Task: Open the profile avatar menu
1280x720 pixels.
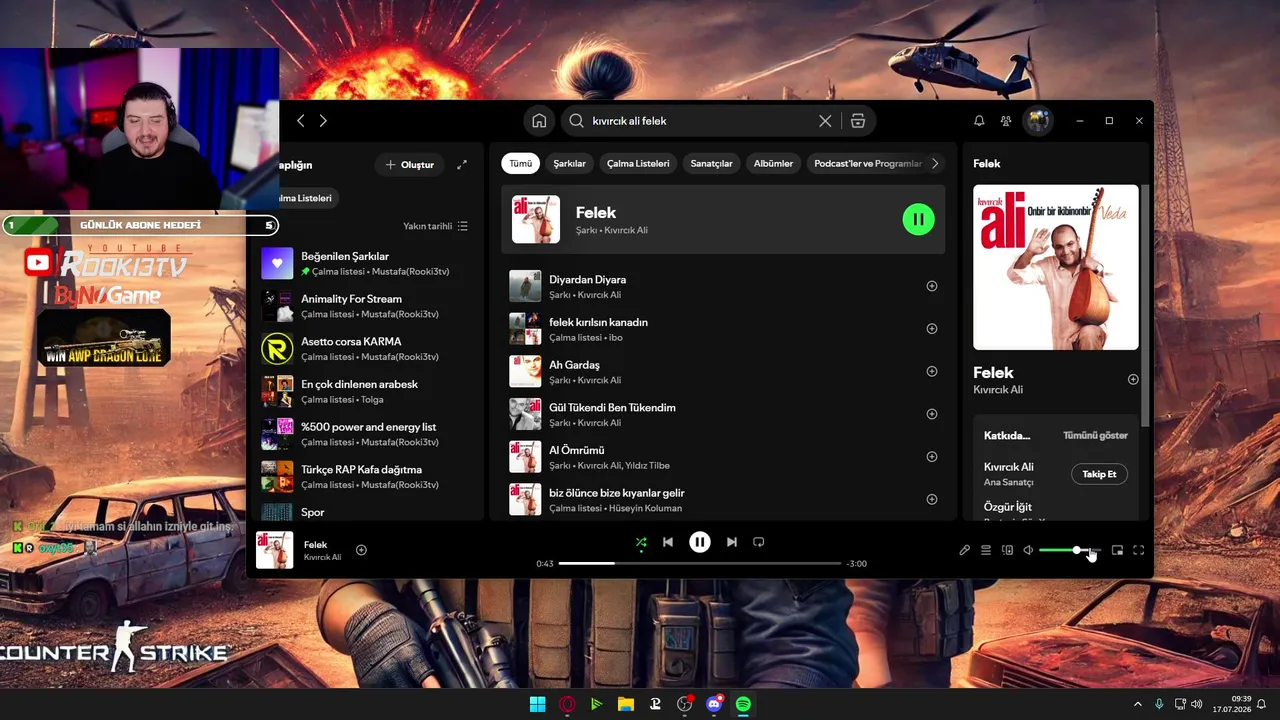Action: pos(1038,121)
